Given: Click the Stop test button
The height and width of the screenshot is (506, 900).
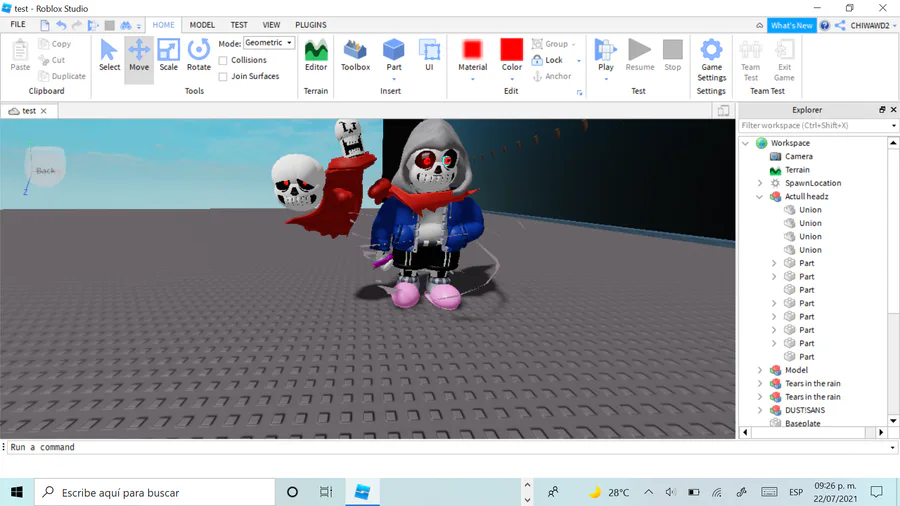Looking at the screenshot, I should pos(672,55).
